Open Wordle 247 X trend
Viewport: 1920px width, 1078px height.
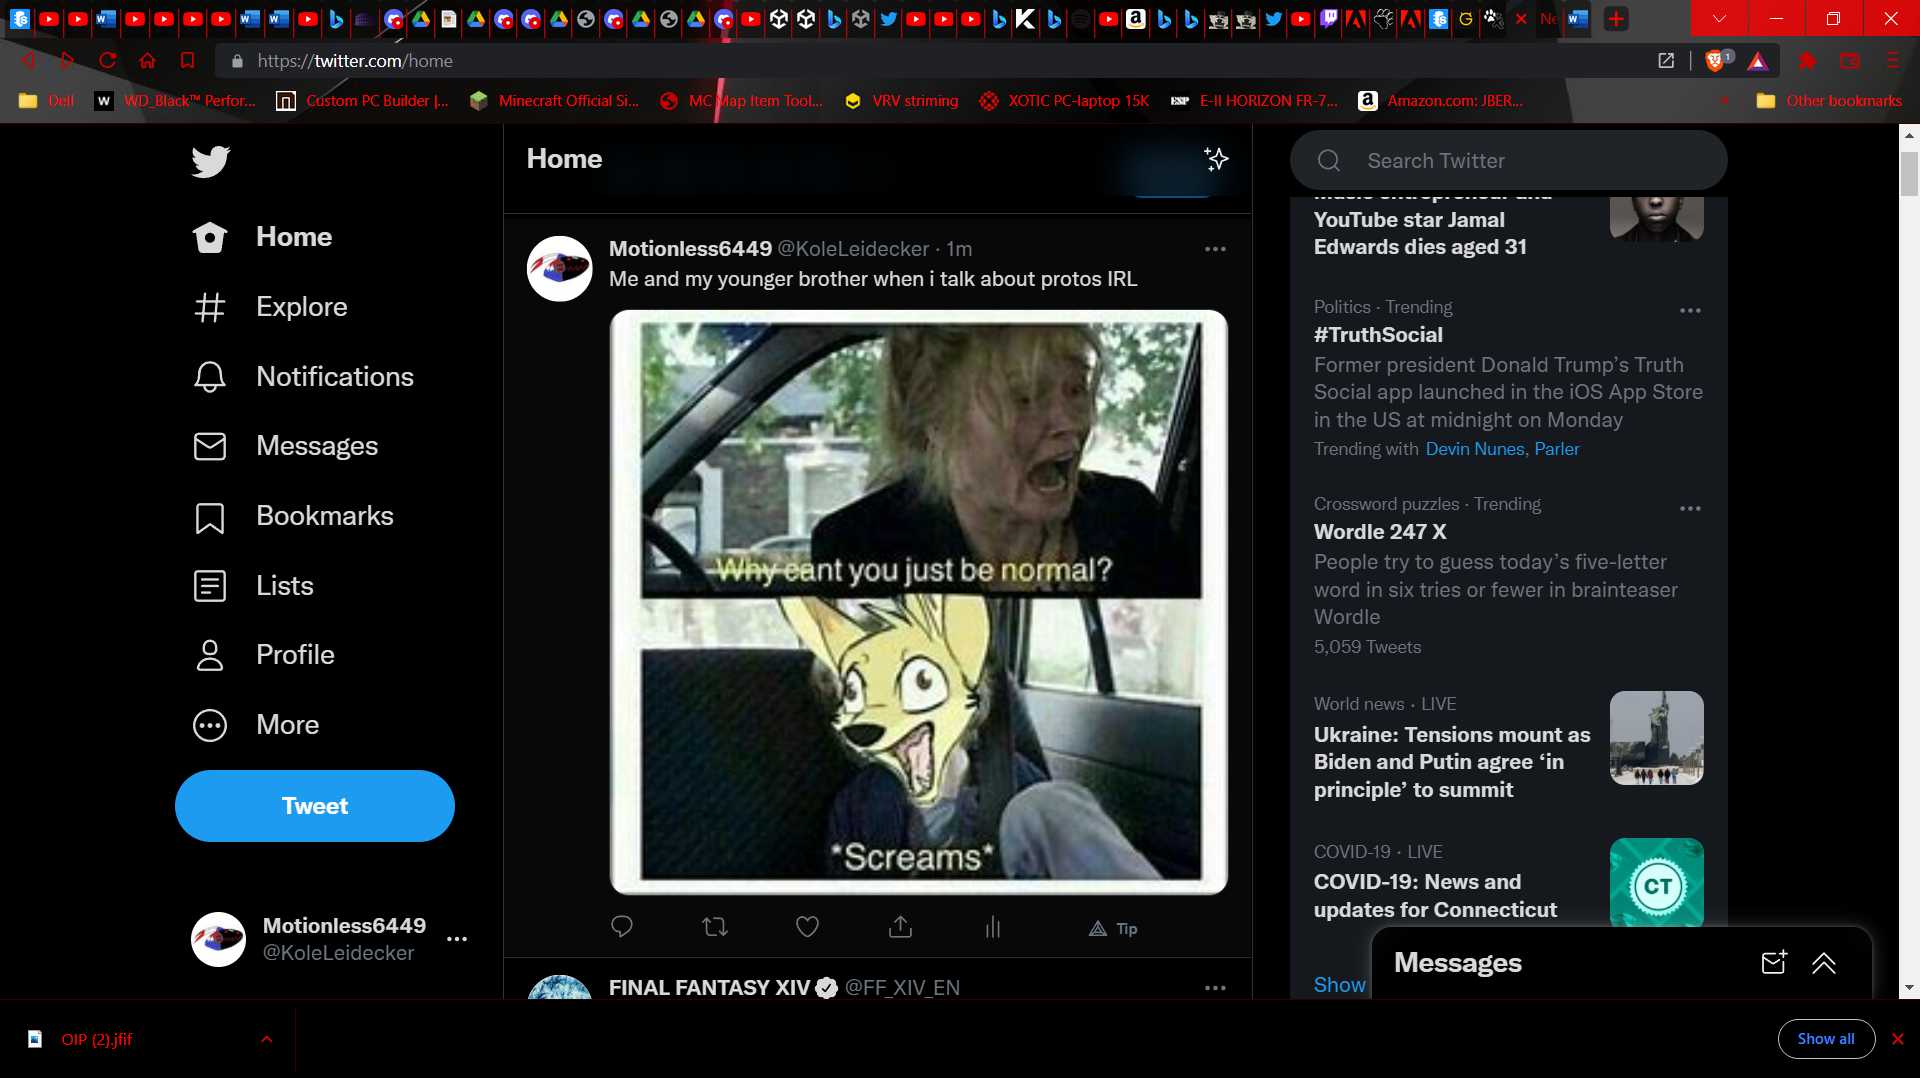(x=1380, y=532)
